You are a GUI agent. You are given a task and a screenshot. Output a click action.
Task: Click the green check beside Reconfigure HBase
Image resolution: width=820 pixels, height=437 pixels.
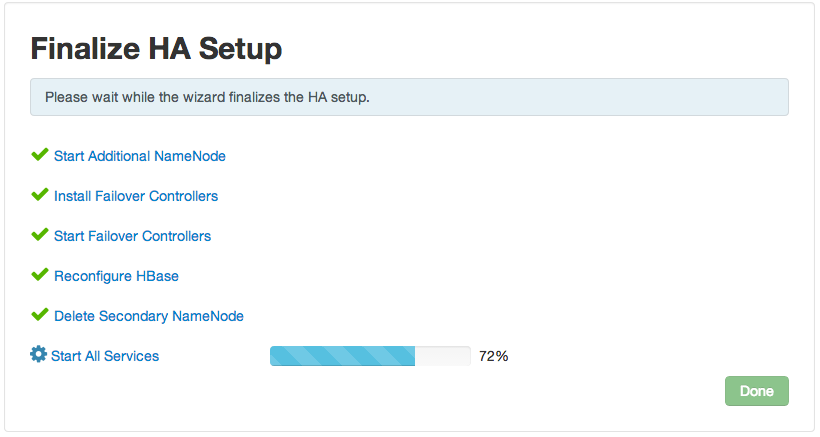40,274
